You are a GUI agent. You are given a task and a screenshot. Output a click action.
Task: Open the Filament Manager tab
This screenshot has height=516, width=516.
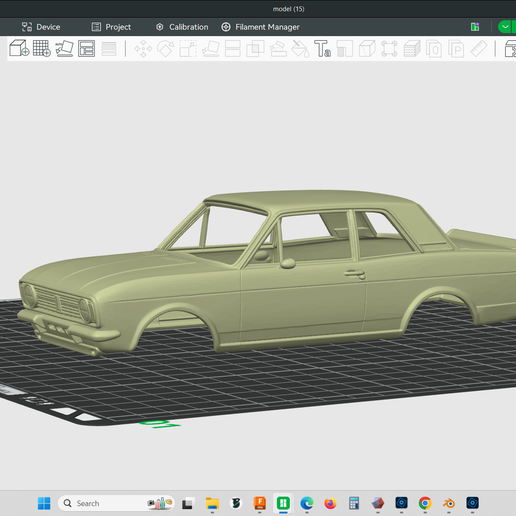point(260,27)
